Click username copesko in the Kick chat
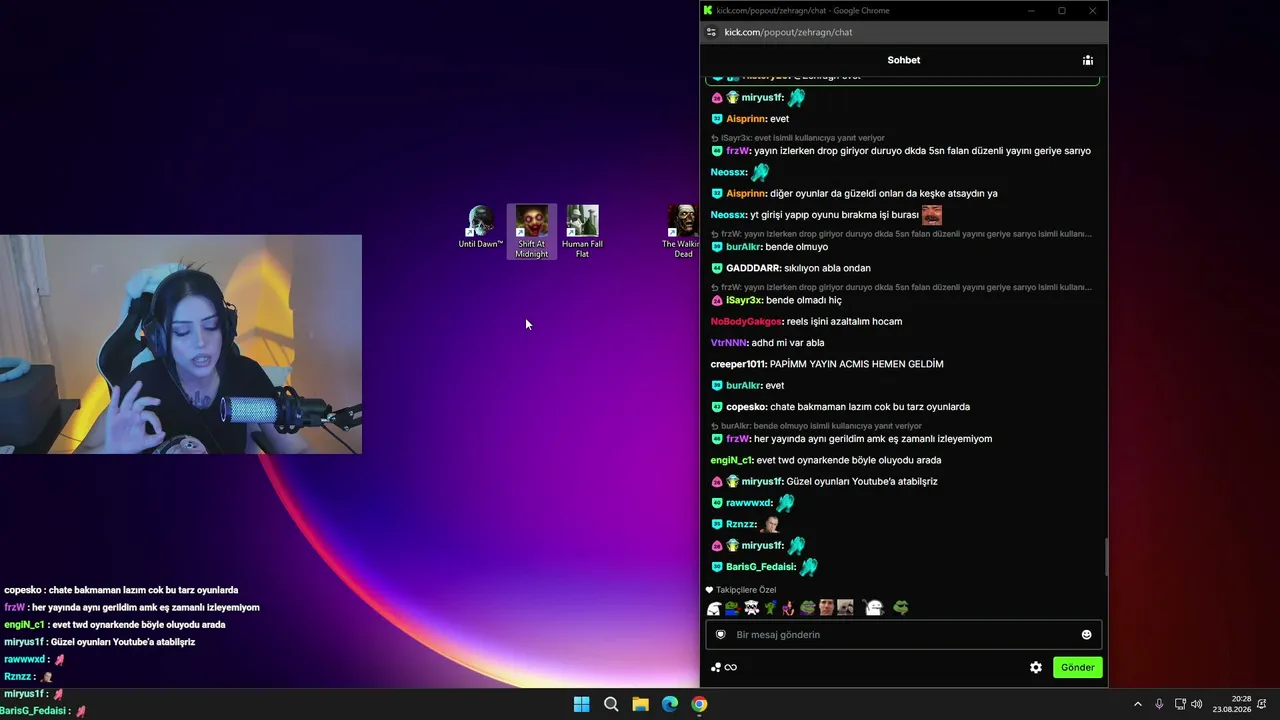1280x720 pixels. tap(746, 407)
